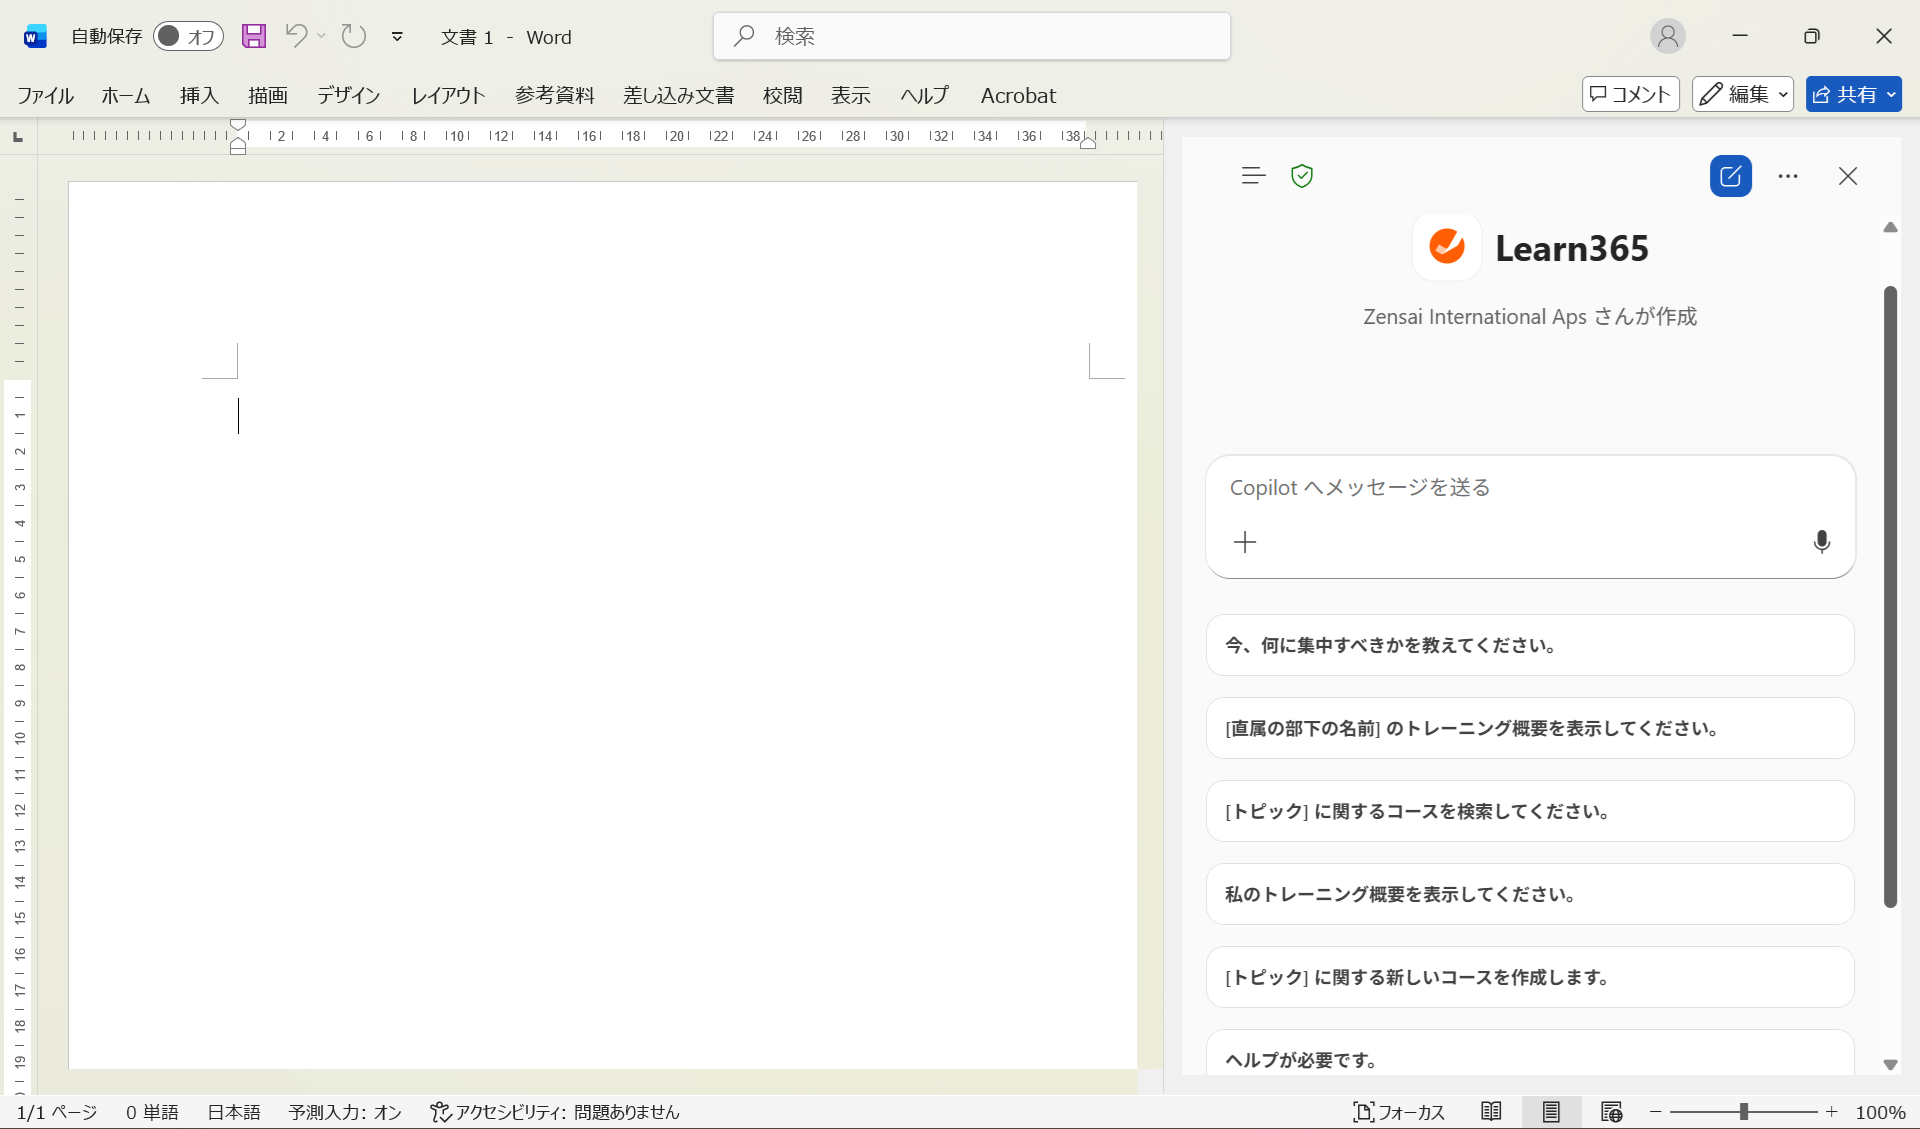Switch to フォーカス mode
Image resolution: width=1920 pixels, height=1129 pixels.
1399,1112
